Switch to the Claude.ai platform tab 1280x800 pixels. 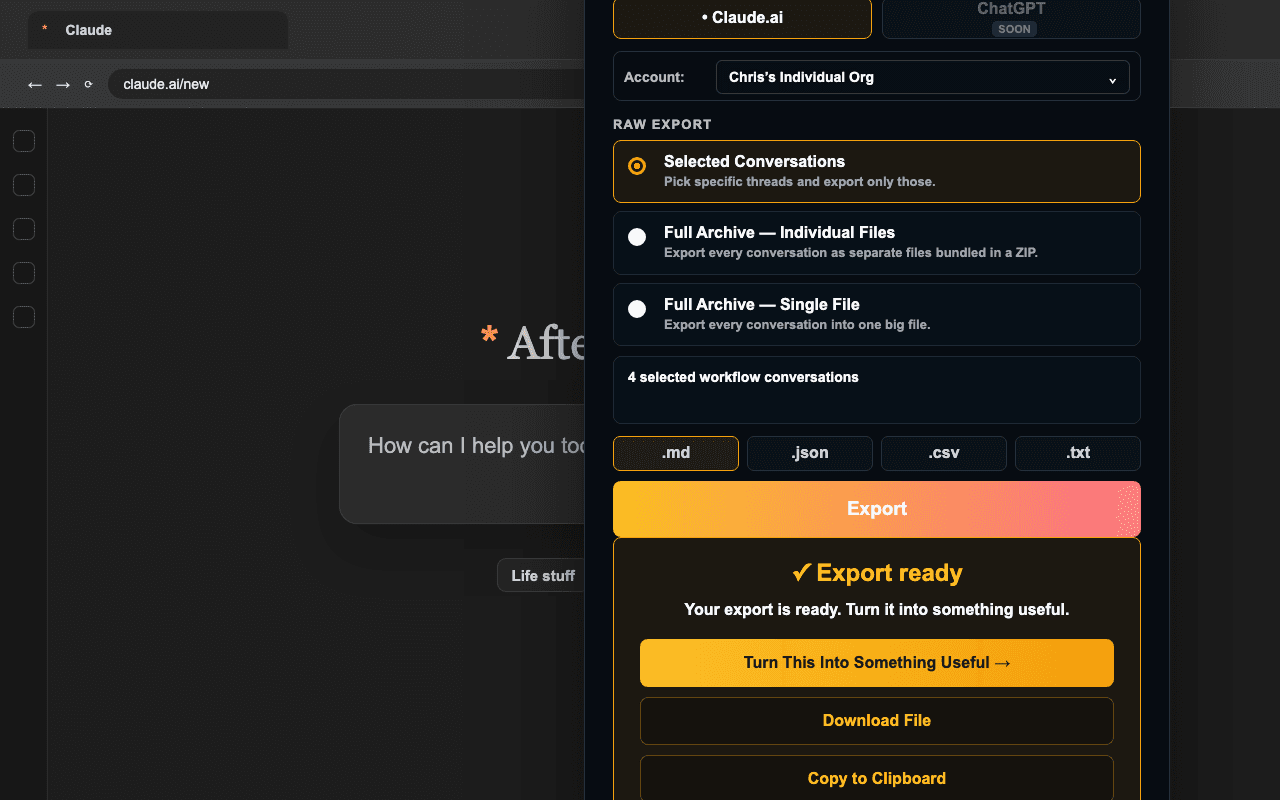tap(742, 18)
